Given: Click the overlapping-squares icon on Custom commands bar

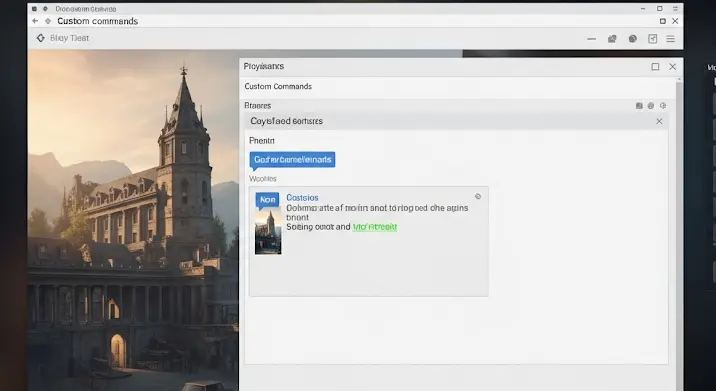Looking at the screenshot, I should pyautogui.click(x=663, y=21).
